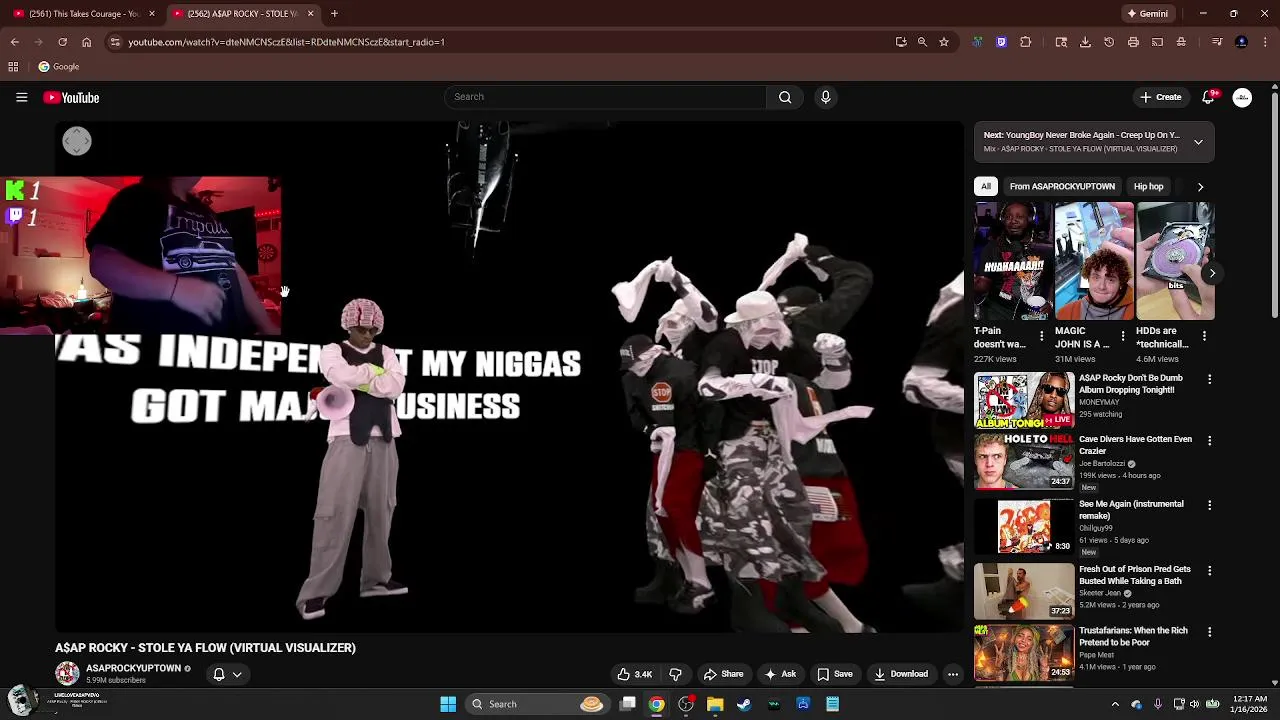
Task: Open the Extensions puzzle icon
Action: tap(1025, 42)
